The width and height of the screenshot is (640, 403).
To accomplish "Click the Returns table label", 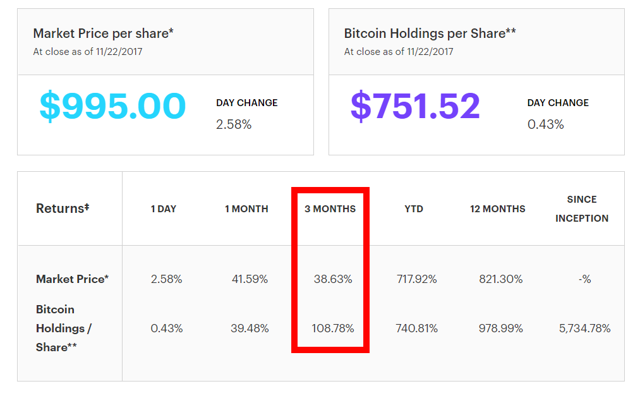I will 62,208.
